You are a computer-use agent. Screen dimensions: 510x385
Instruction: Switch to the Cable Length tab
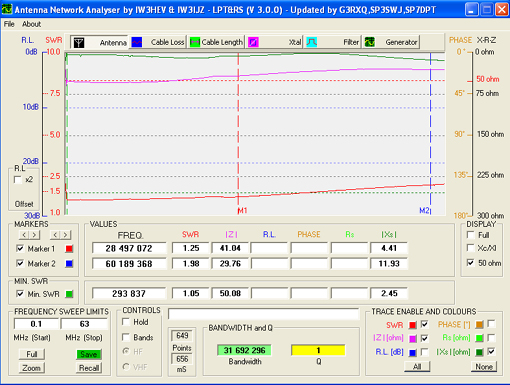tap(216, 42)
